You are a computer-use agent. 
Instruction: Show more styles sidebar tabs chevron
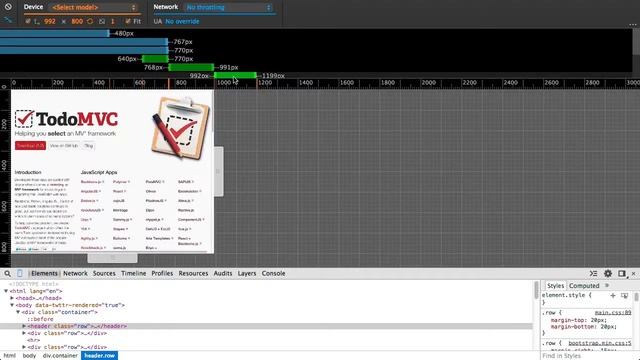(x=607, y=285)
